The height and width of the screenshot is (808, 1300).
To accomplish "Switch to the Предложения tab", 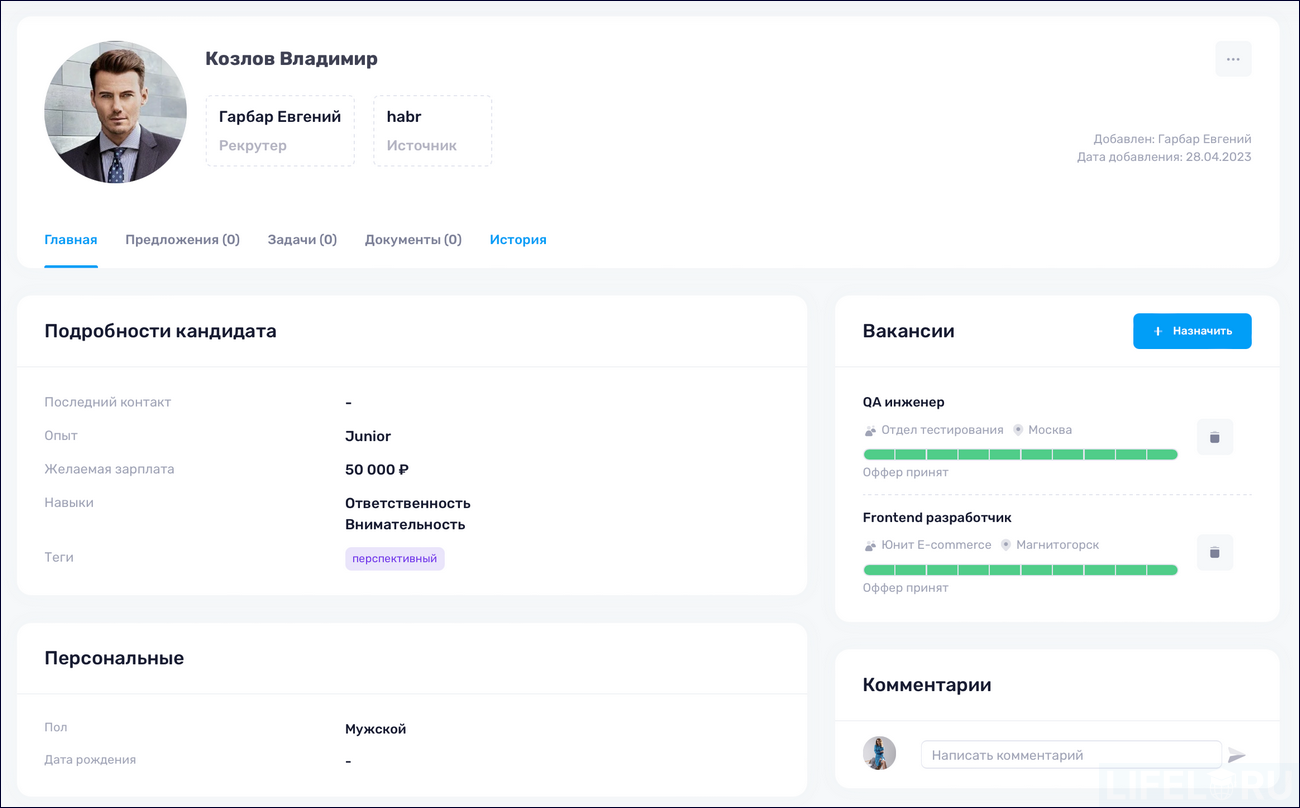I will pyautogui.click(x=182, y=239).
